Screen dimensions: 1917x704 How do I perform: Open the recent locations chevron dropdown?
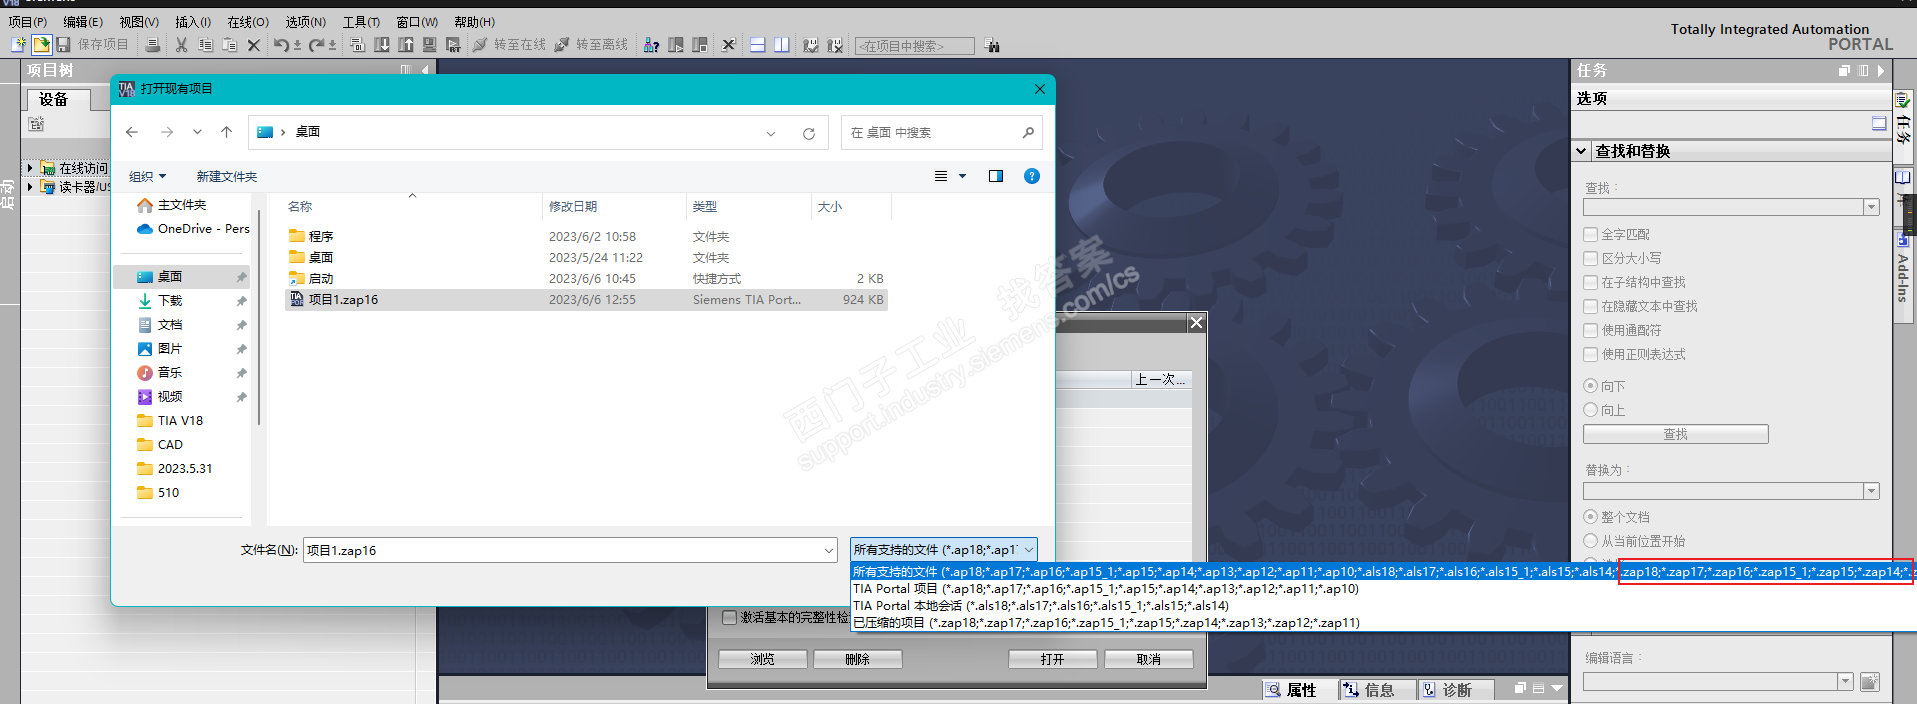click(x=197, y=132)
